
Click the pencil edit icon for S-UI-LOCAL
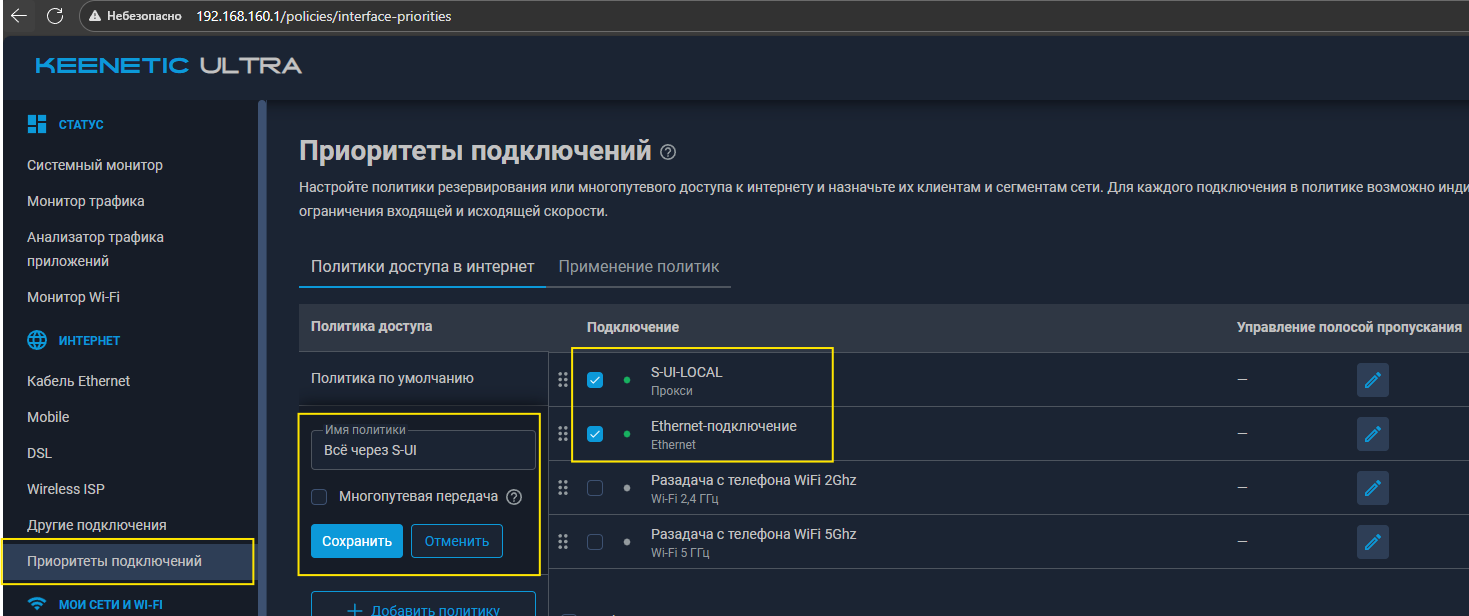1372,380
